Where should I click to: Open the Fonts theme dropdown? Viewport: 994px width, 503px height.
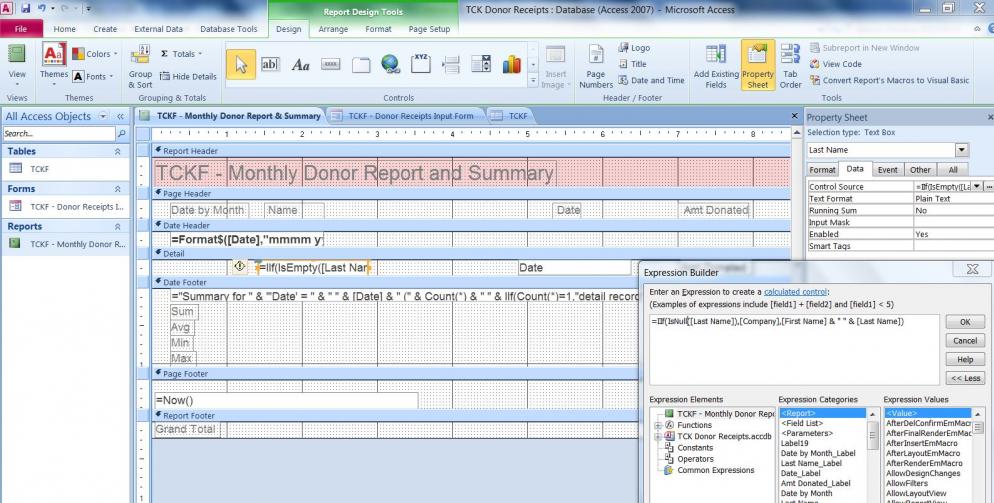(93, 76)
